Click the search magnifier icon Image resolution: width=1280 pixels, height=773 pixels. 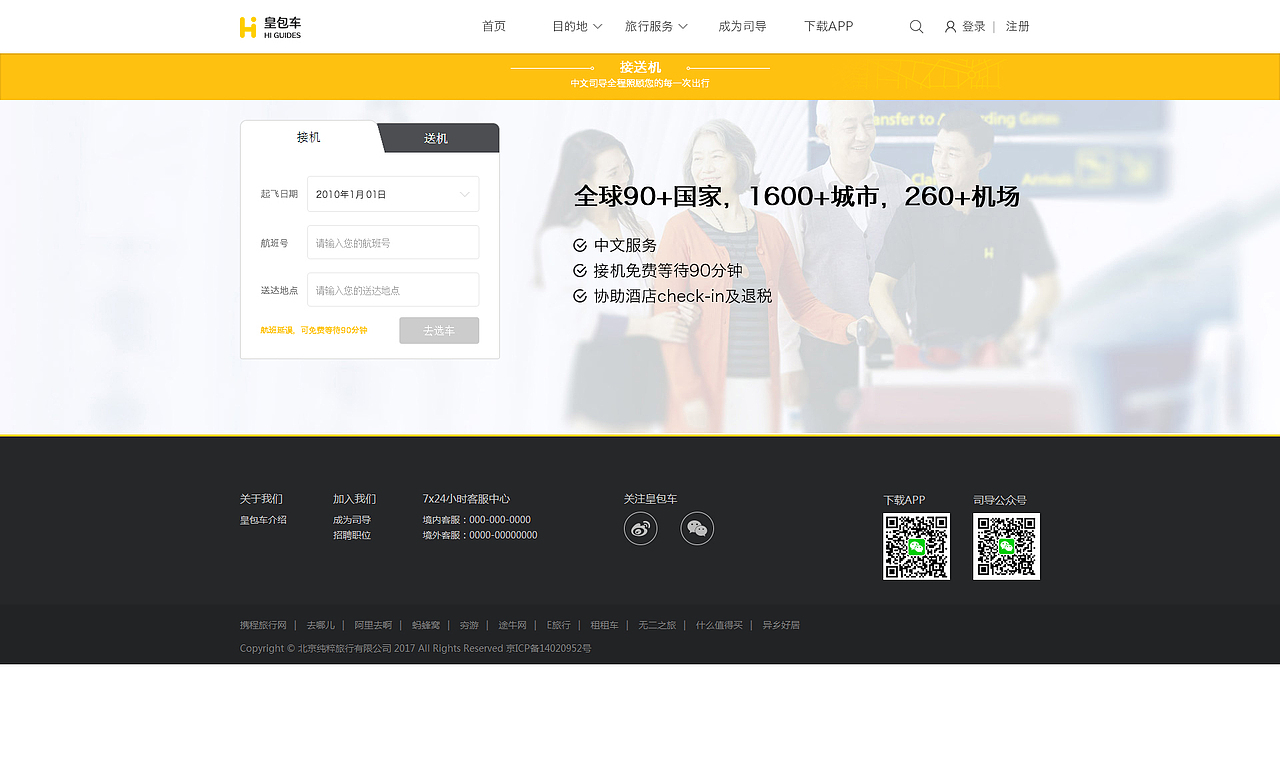pos(916,26)
